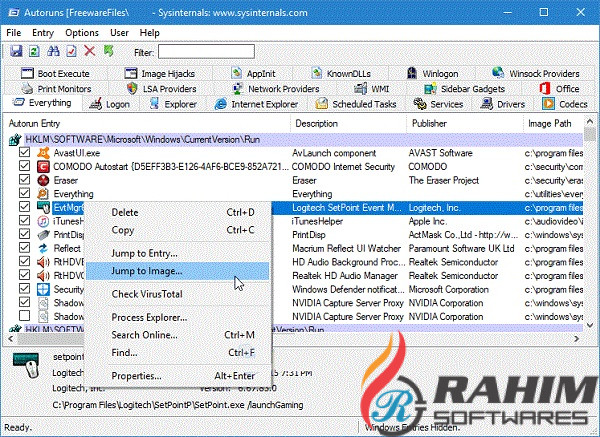Disable the Eraser autorun entry checkbox
This screenshot has height=437, width=600.
tap(26, 180)
